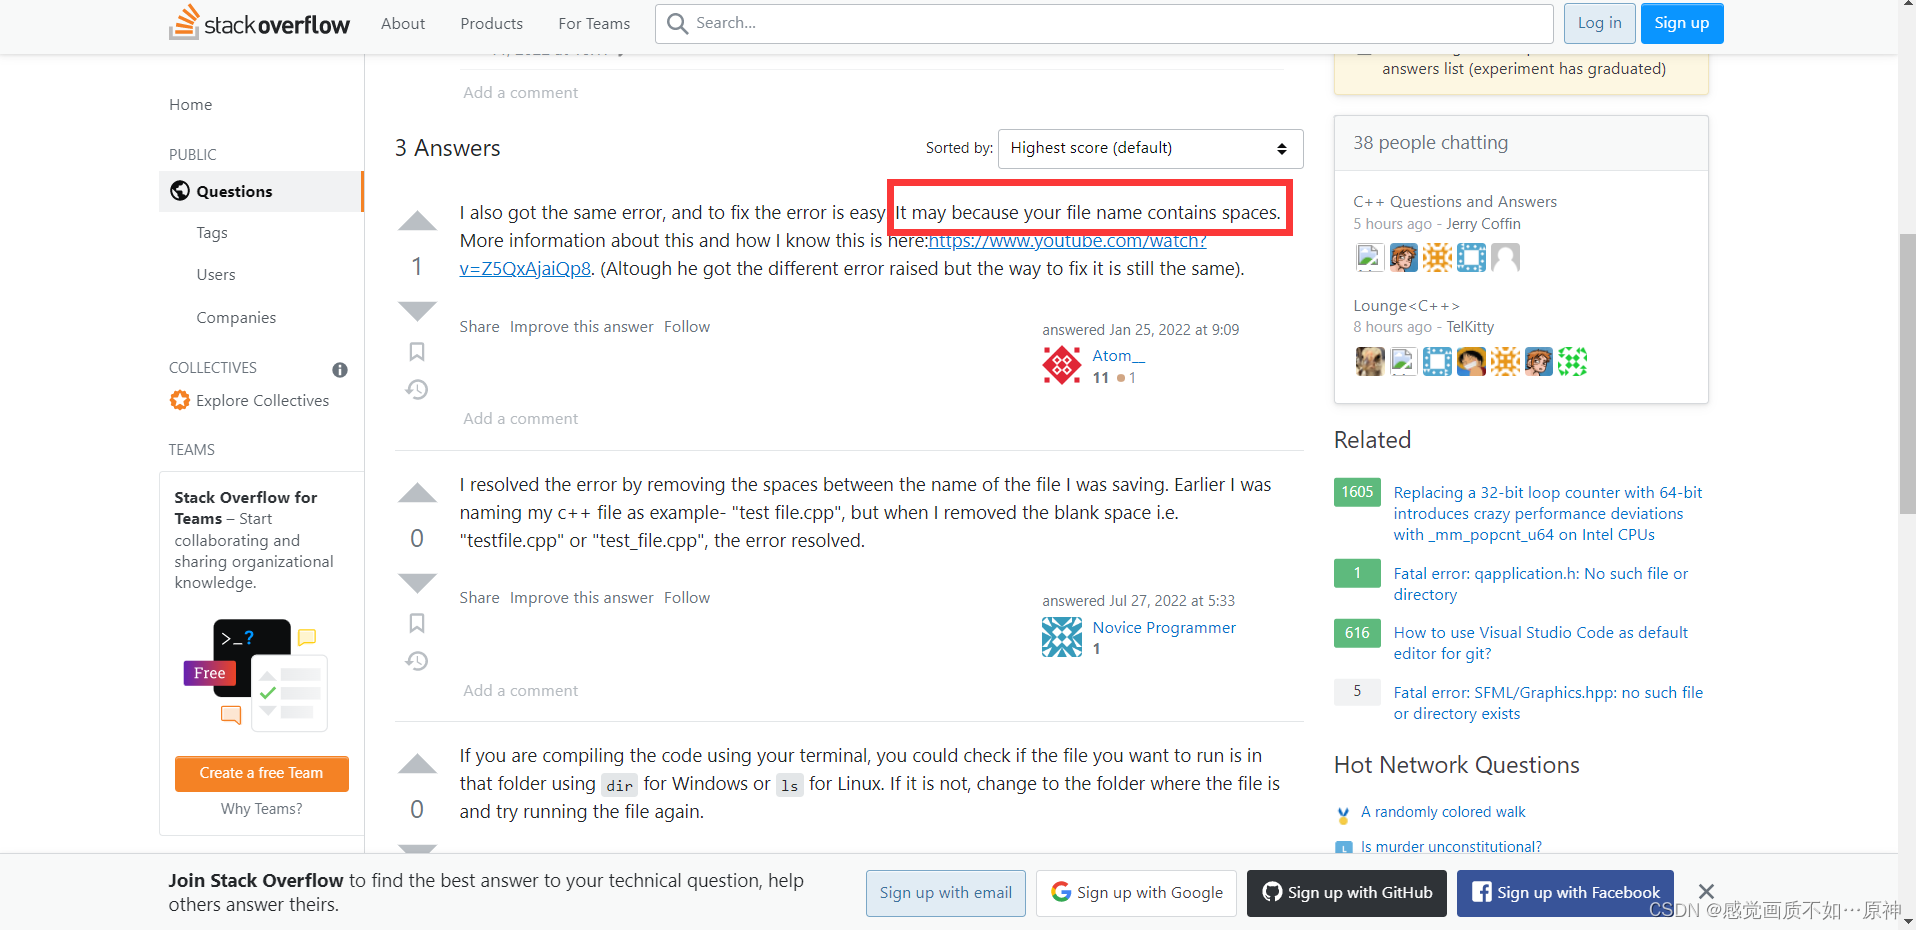Focus the Search input field

(1104, 23)
